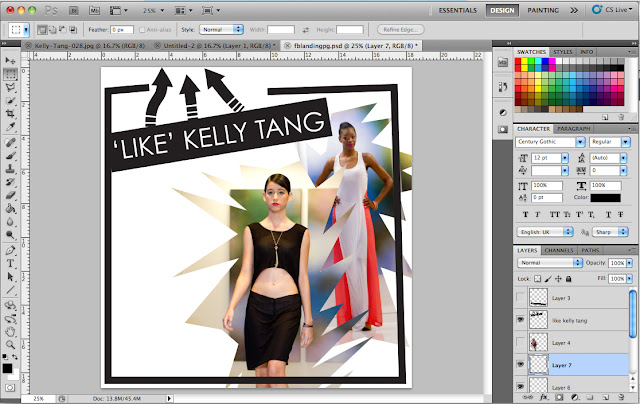Toggle visibility of Layer 7

coord(521,365)
